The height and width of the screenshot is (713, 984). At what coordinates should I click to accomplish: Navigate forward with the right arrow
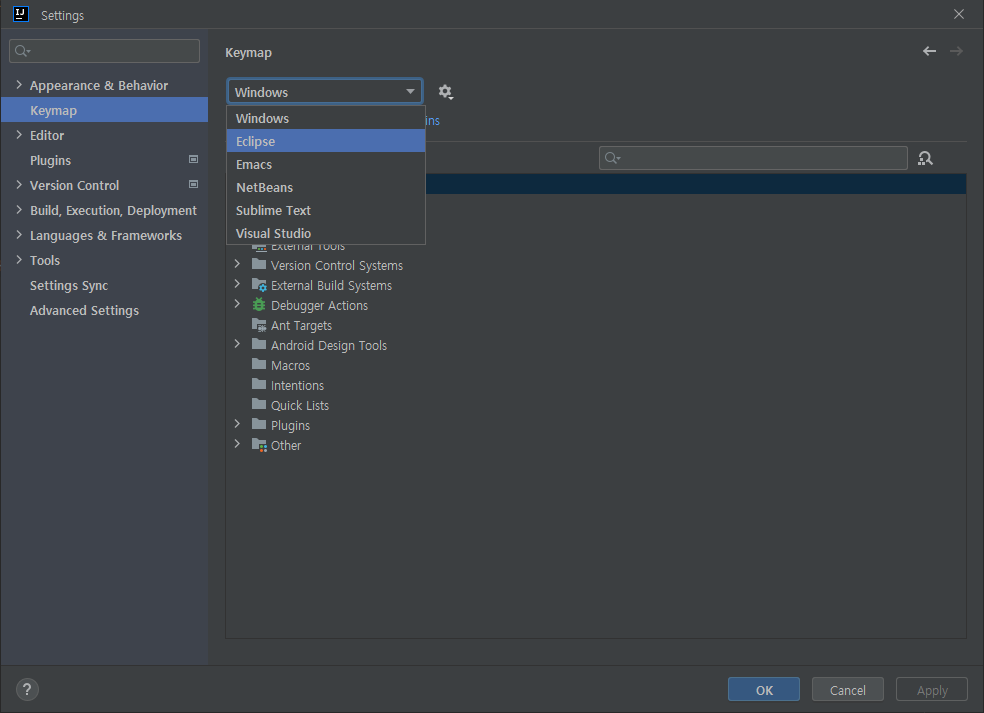pyautogui.click(x=956, y=51)
